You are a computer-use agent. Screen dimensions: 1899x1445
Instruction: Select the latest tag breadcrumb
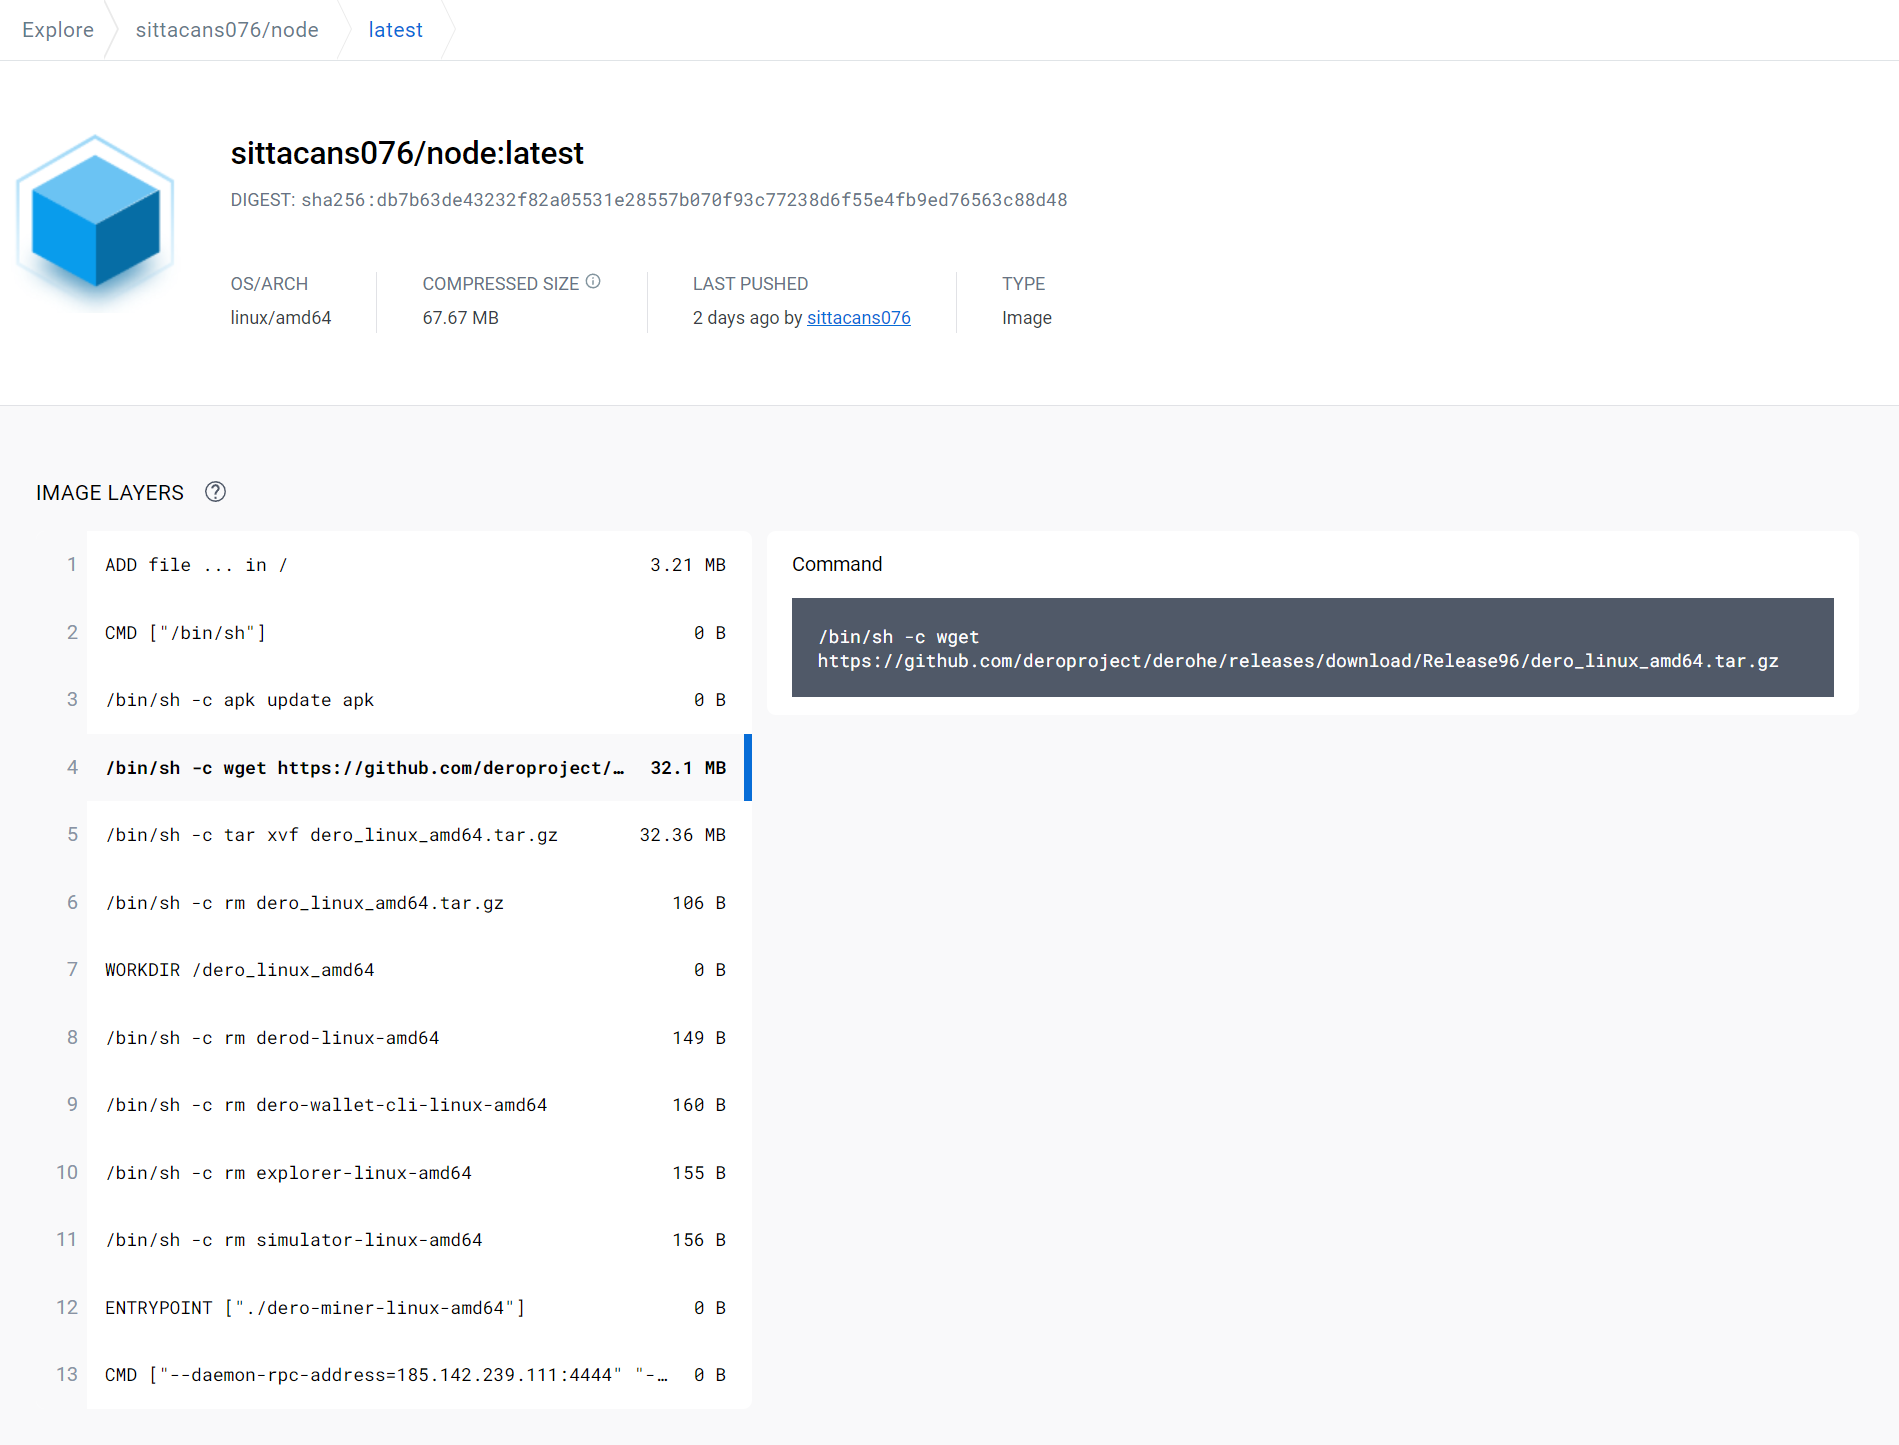click(395, 30)
